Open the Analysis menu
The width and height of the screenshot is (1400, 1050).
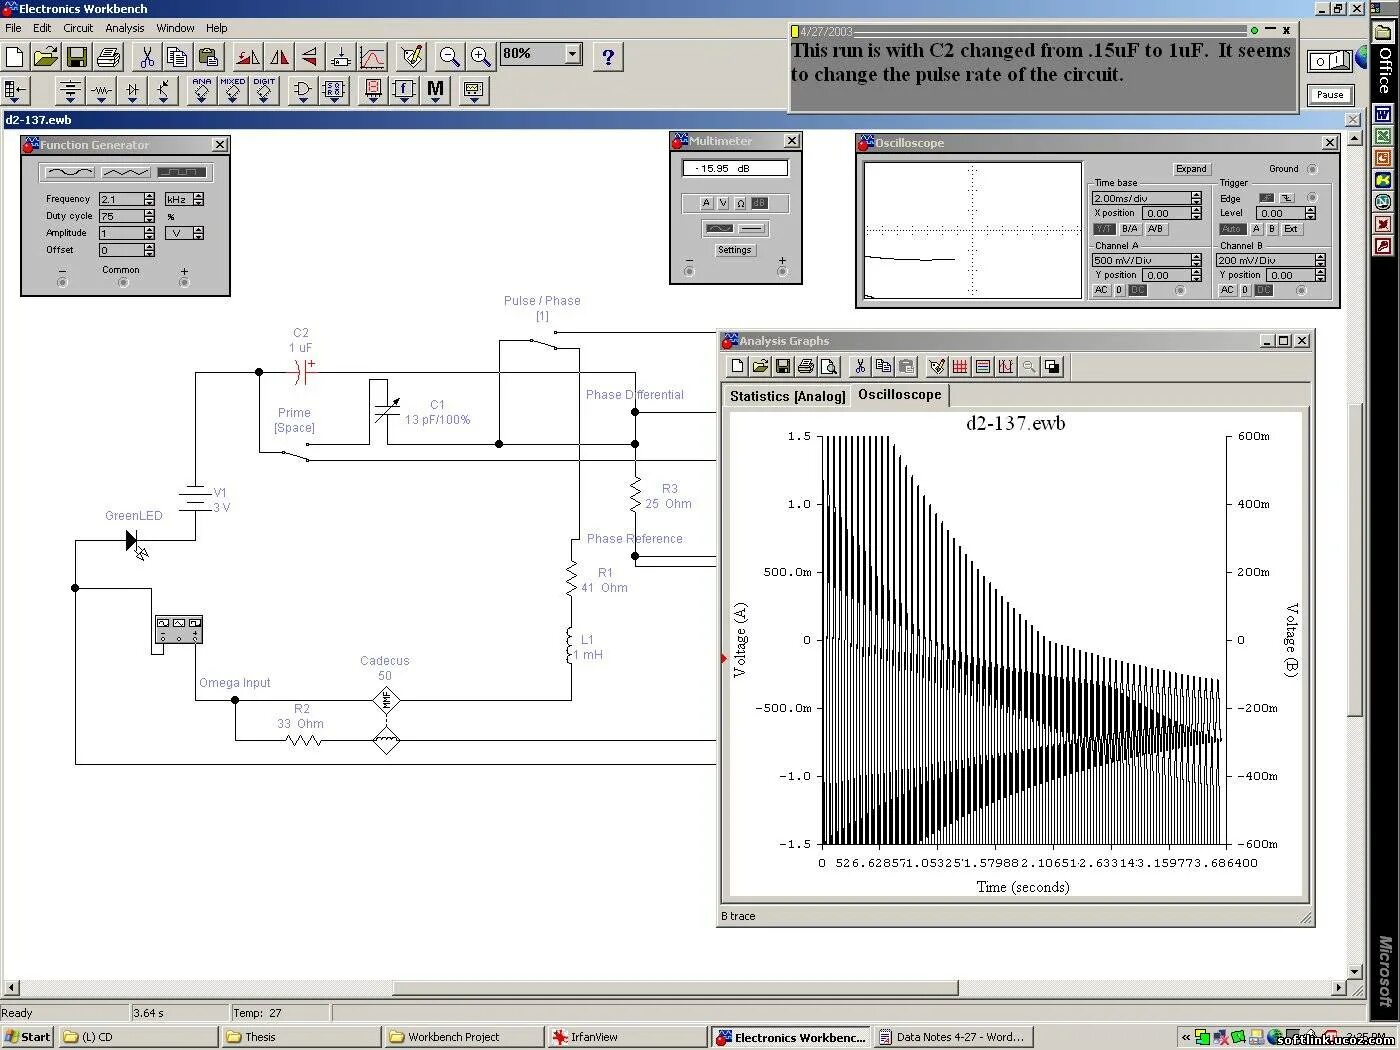pos(125,28)
